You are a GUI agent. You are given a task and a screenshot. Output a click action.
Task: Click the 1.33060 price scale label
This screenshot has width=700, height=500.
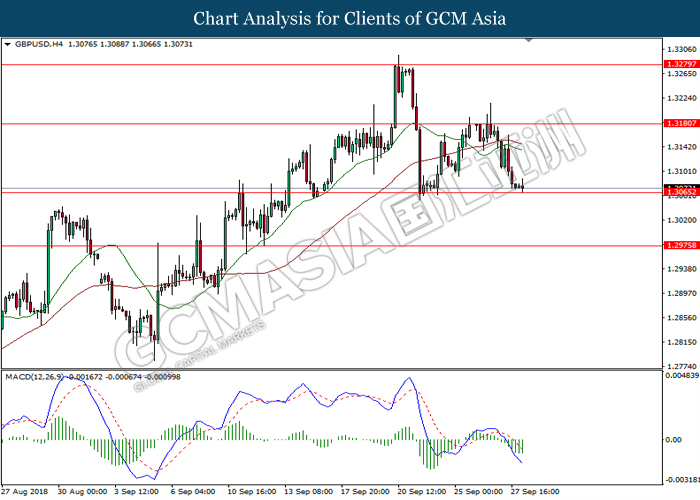click(682, 49)
